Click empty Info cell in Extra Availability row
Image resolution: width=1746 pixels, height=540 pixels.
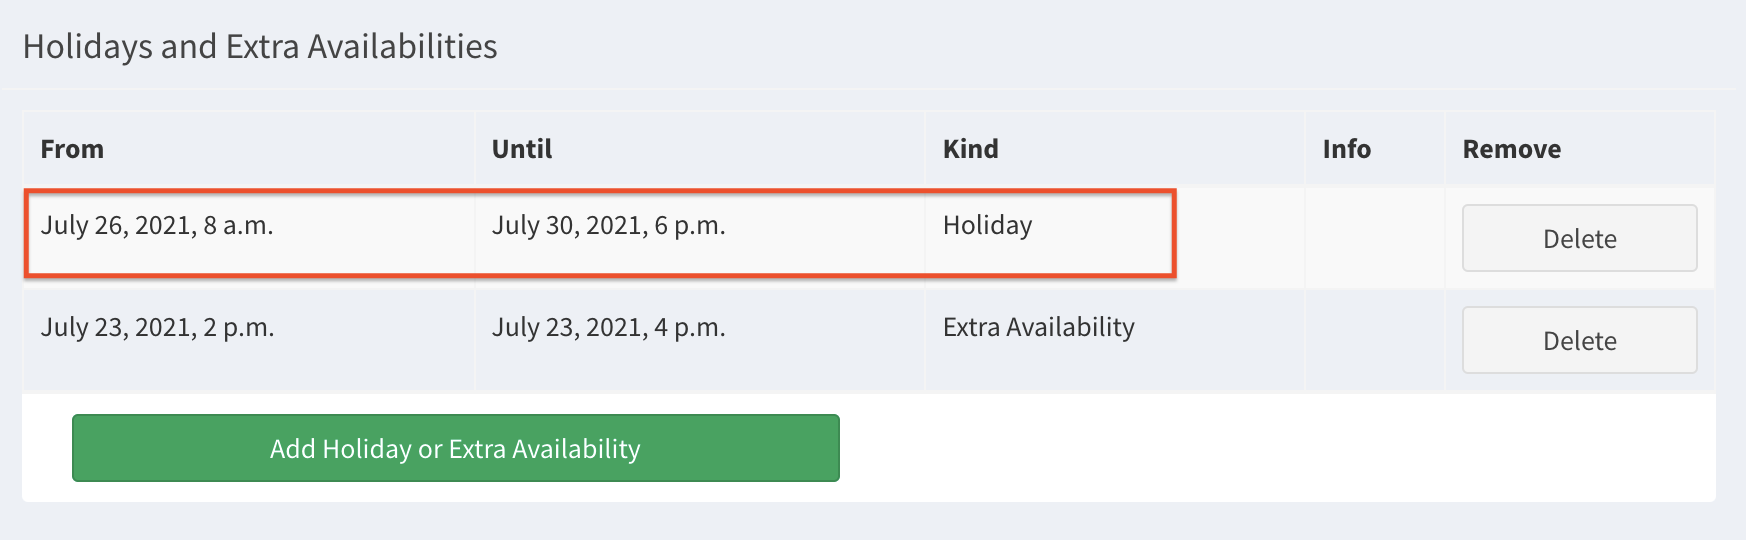pyautogui.click(x=1374, y=340)
